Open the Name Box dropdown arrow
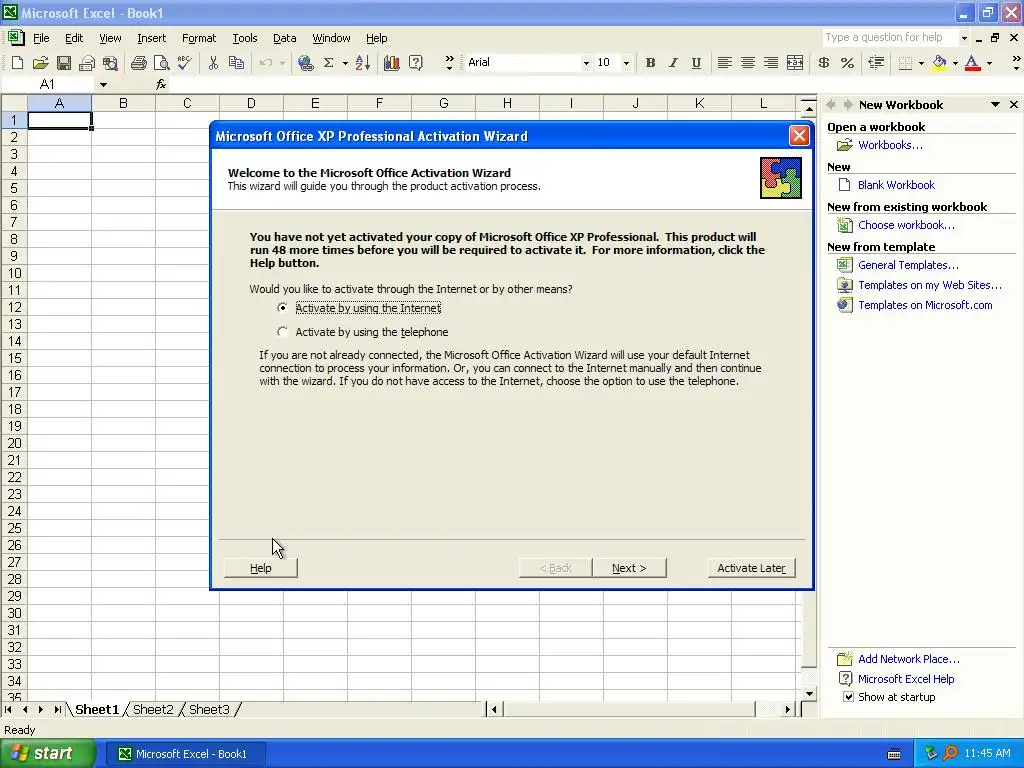Image resolution: width=1024 pixels, height=768 pixels. pos(103,85)
